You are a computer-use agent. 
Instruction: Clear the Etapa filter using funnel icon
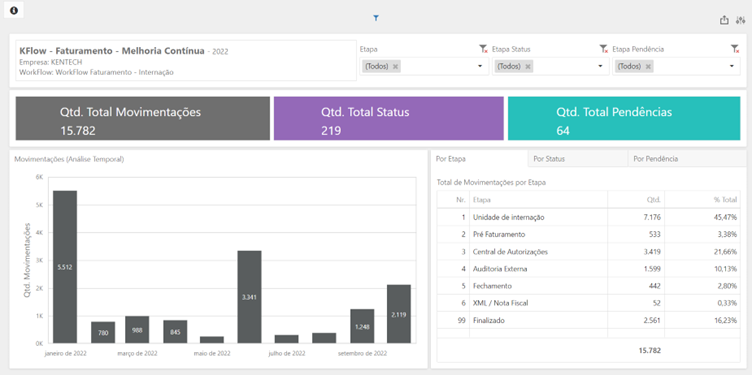point(483,49)
